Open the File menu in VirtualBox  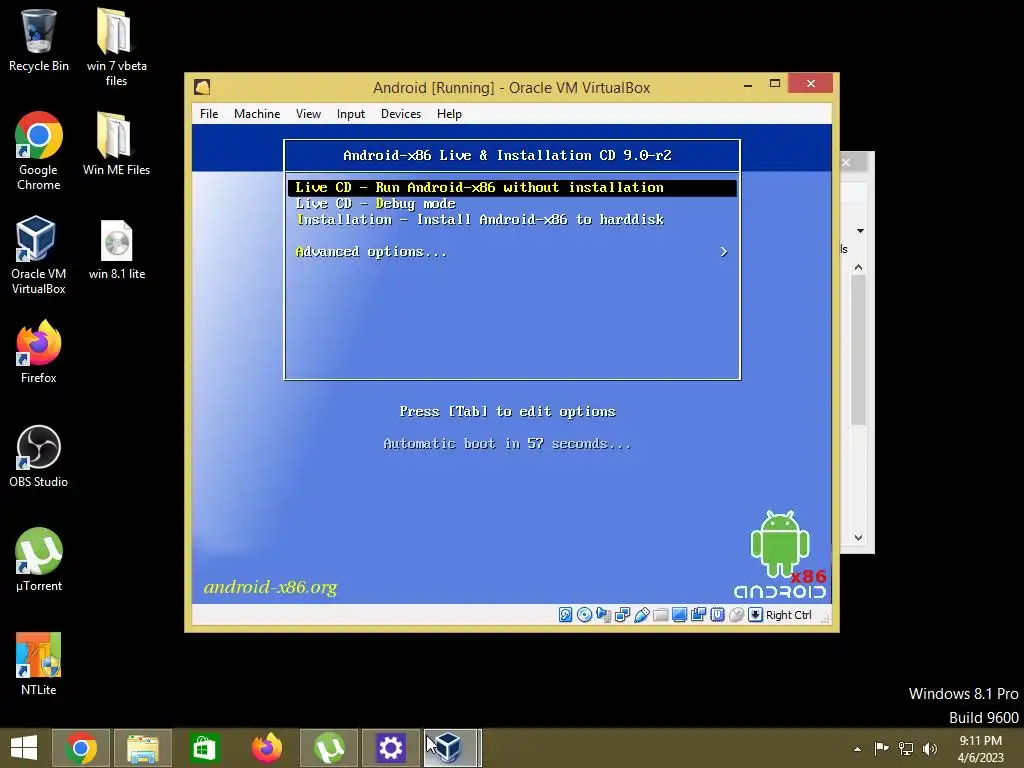209,114
